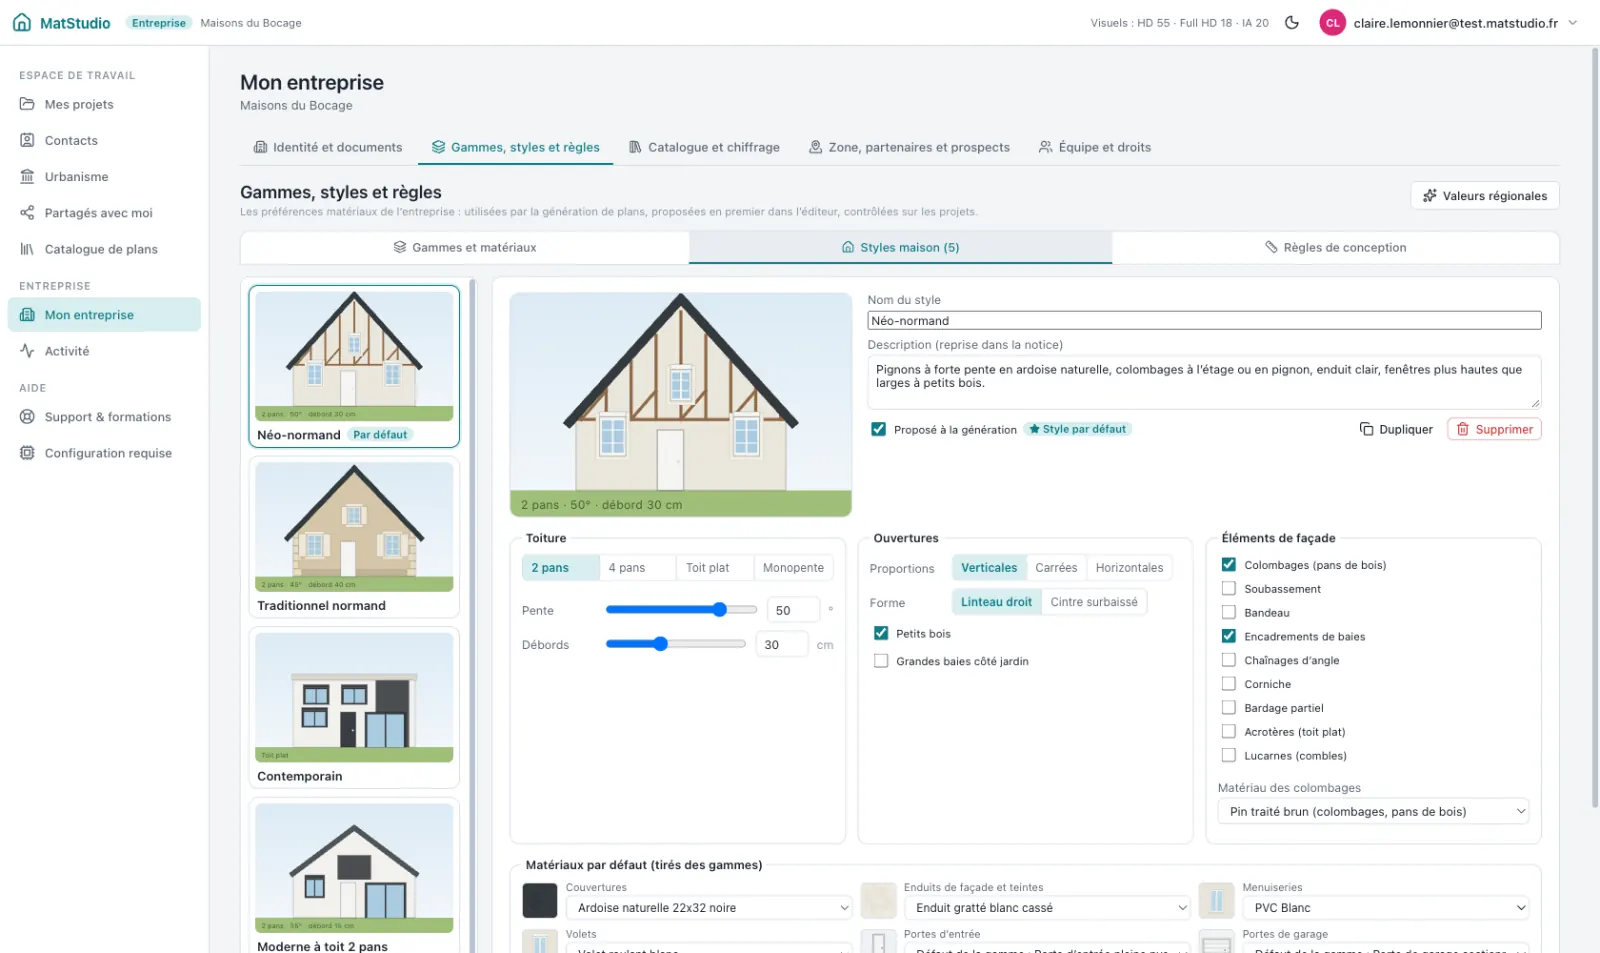
Task: Open Activité pulse icon in sidebar
Action: coord(27,351)
